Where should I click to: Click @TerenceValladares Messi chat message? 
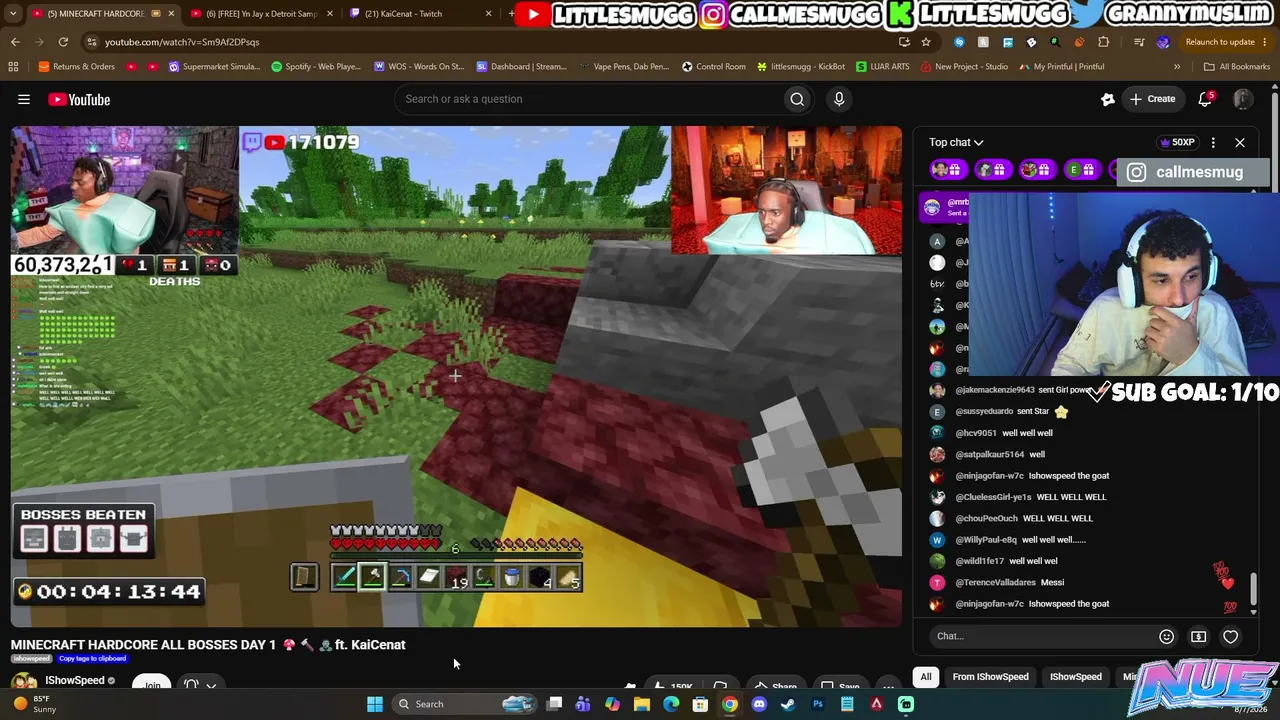tap(998, 582)
